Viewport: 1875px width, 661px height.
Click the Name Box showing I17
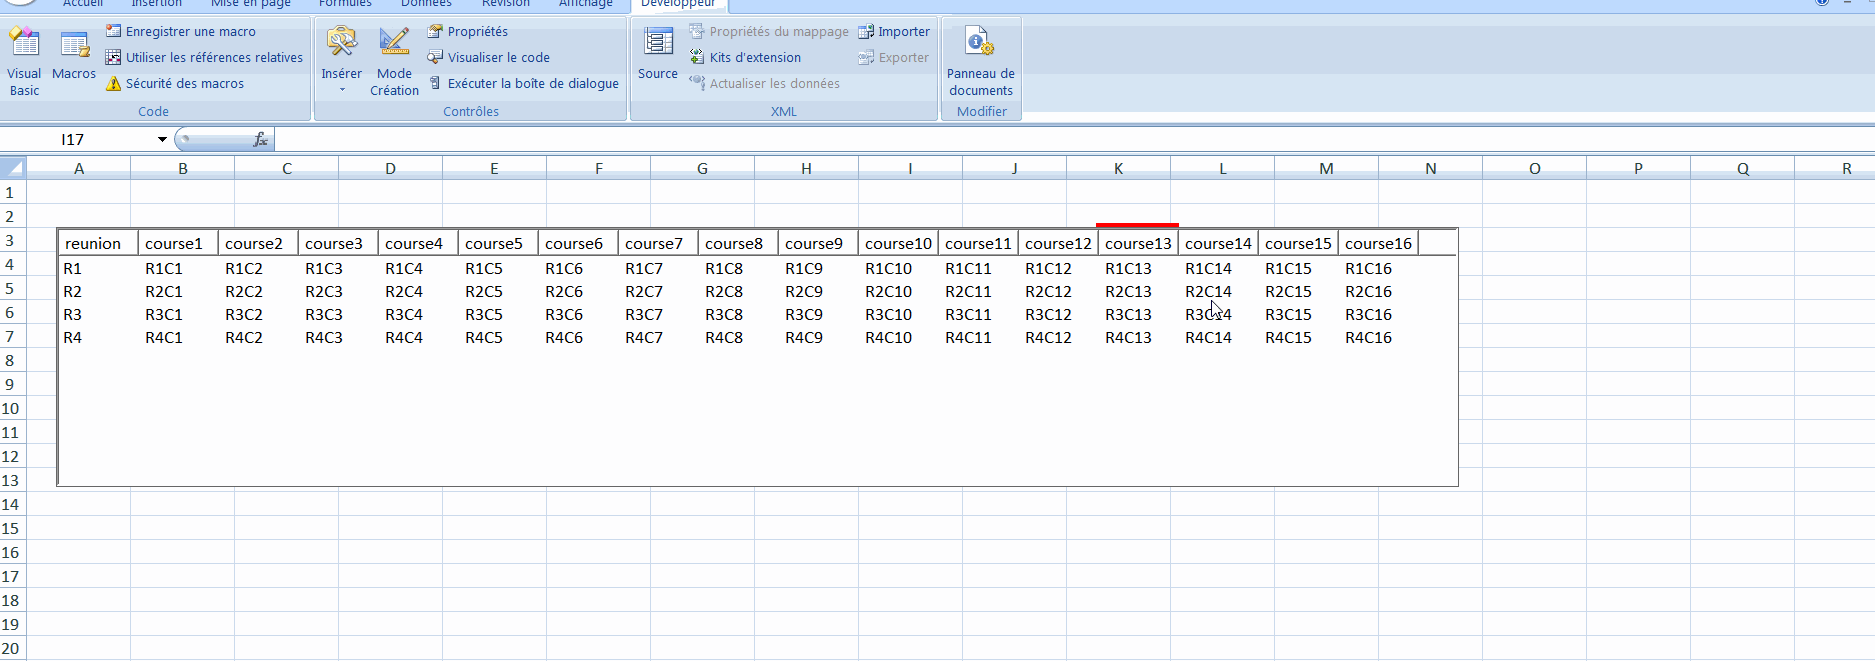(78, 139)
